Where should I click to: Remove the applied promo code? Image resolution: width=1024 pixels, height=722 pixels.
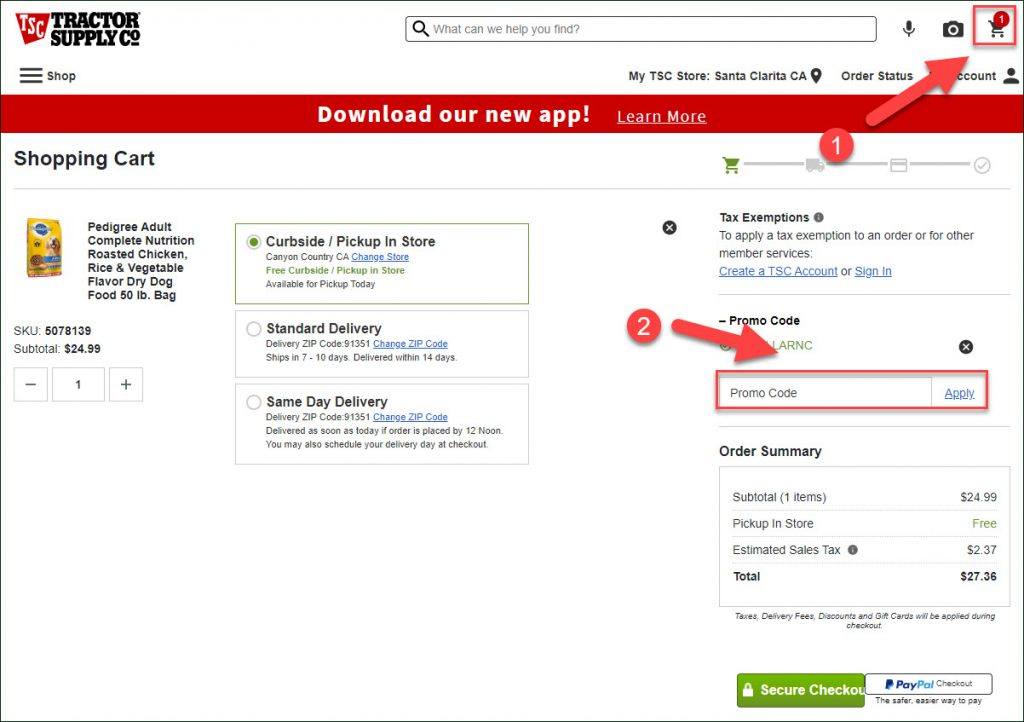coord(966,347)
